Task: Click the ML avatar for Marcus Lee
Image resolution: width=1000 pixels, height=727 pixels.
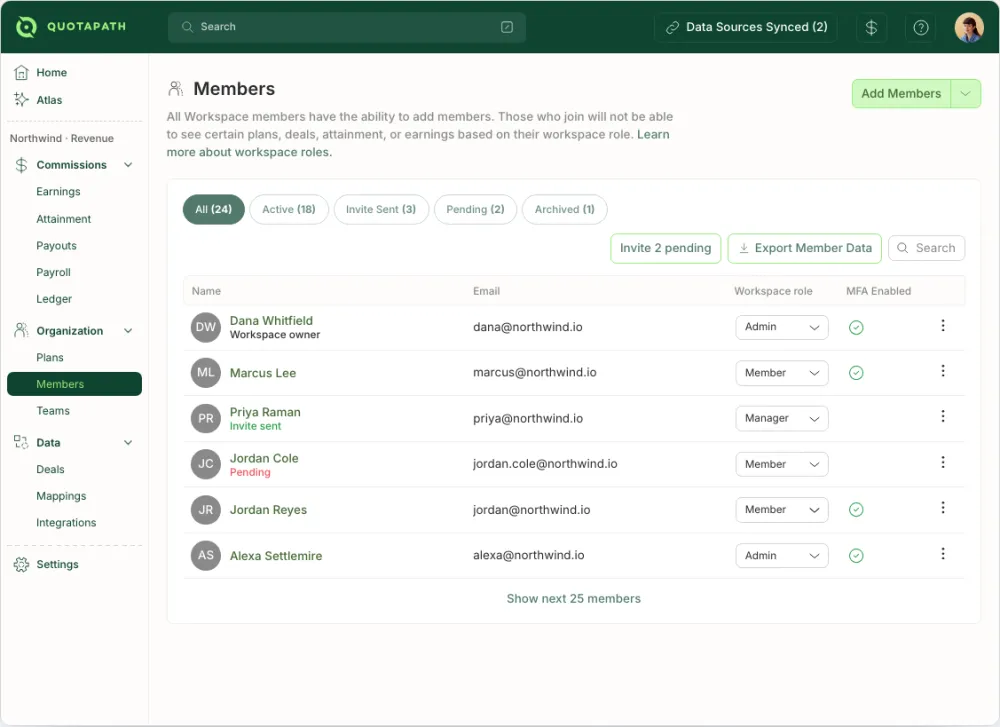Action: (x=205, y=372)
